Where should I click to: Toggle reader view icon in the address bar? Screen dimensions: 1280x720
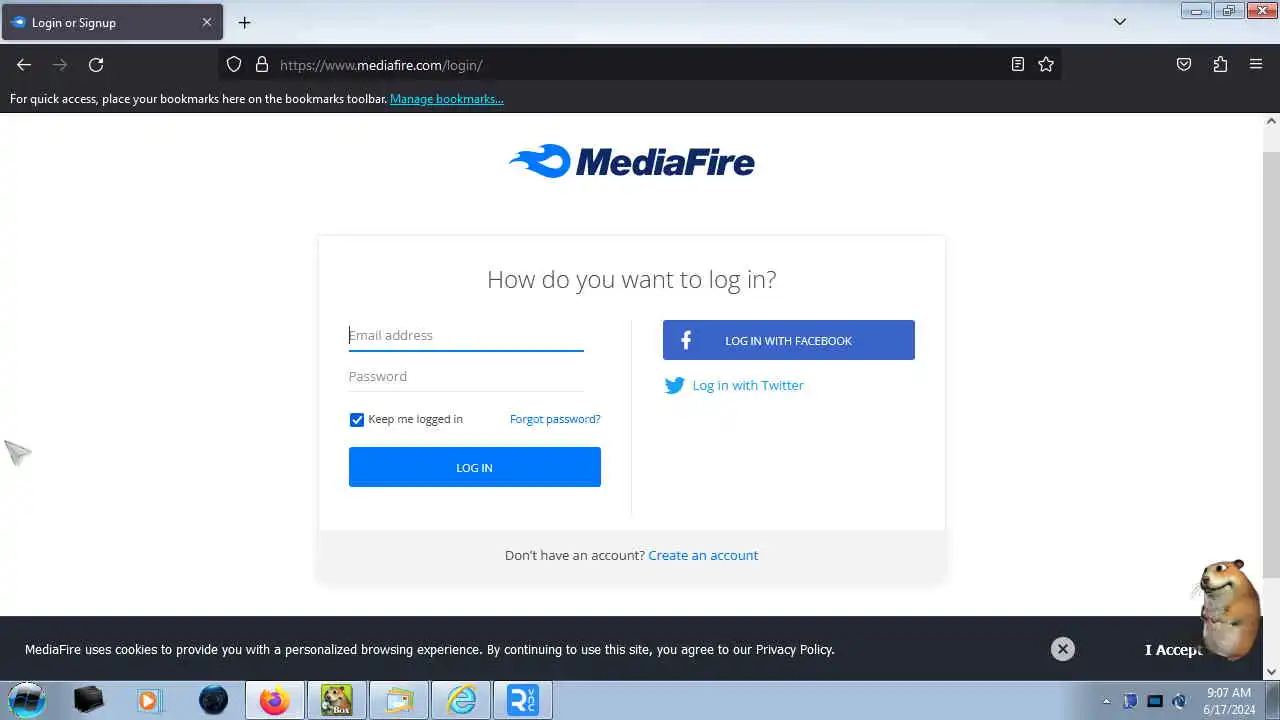tap(1018, 65)
